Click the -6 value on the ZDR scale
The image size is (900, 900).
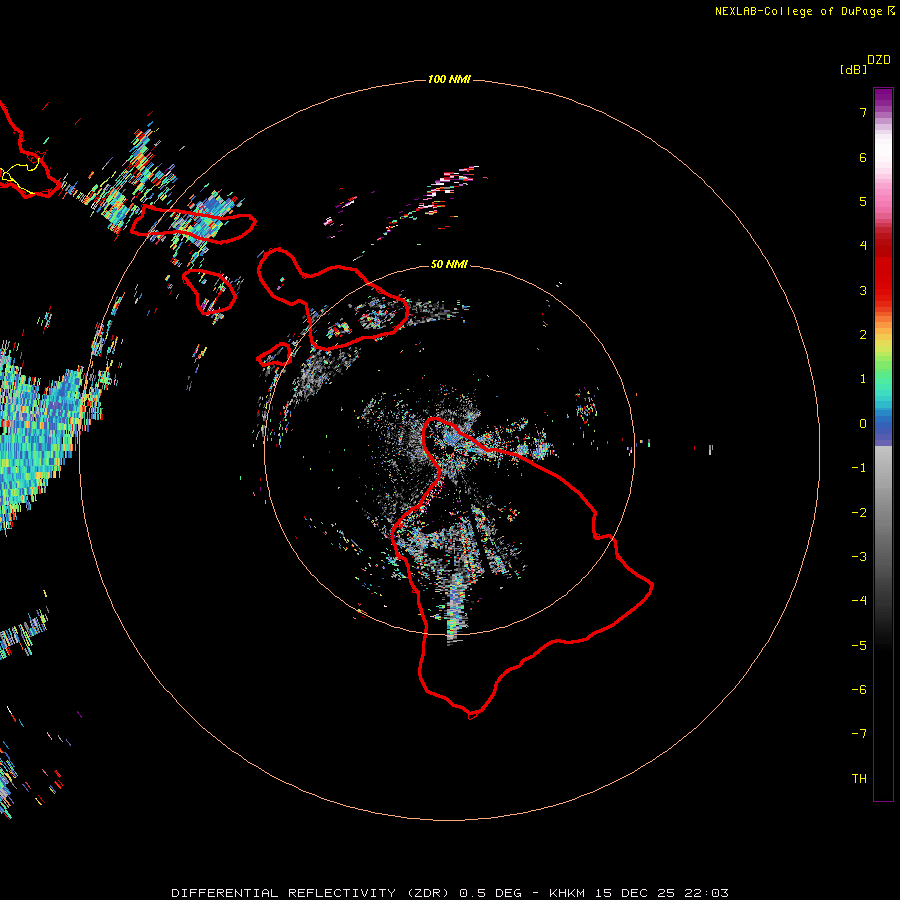(859, 690)
